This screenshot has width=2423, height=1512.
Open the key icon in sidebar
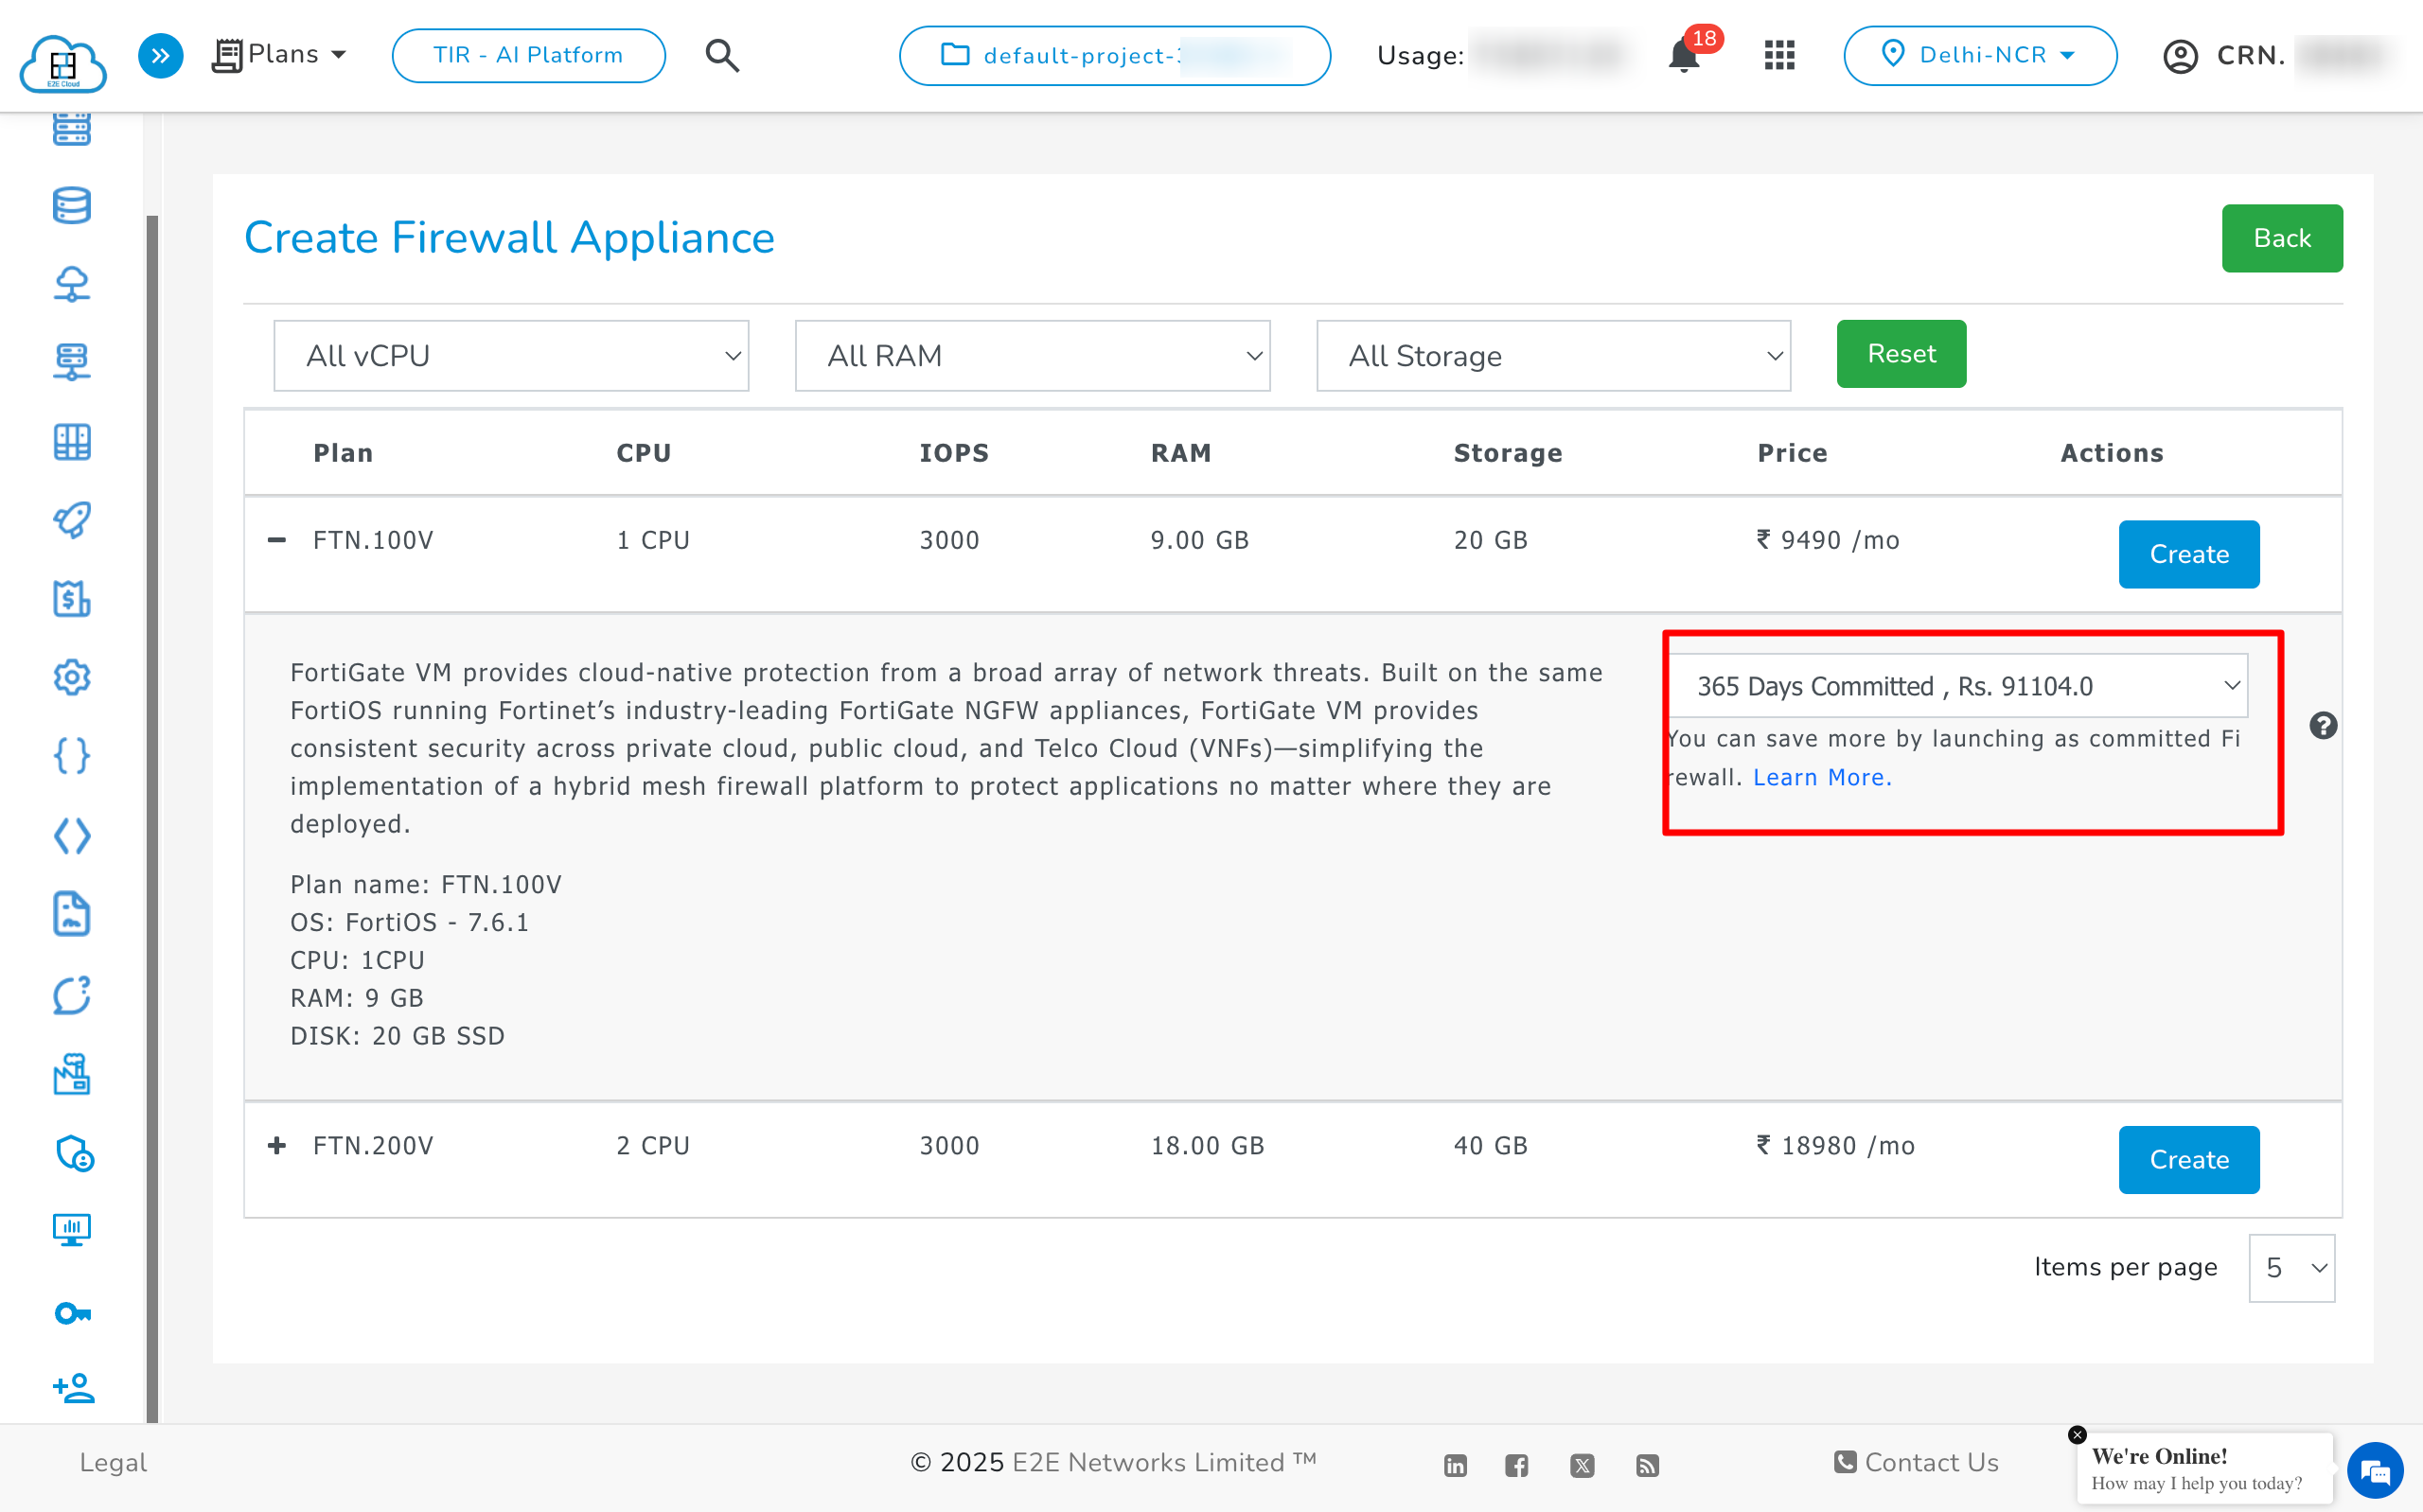[x=71, y=1312]
